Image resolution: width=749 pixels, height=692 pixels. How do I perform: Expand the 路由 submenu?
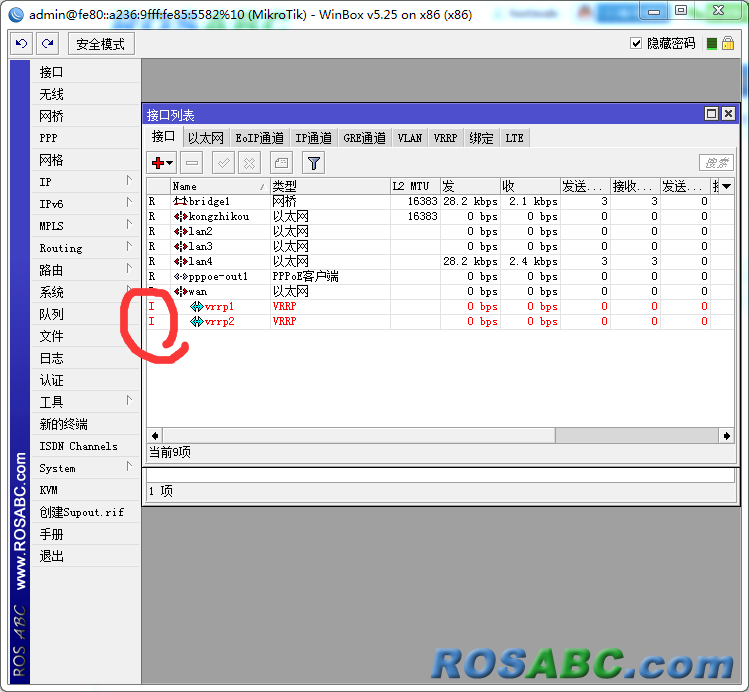coord(85,270)
